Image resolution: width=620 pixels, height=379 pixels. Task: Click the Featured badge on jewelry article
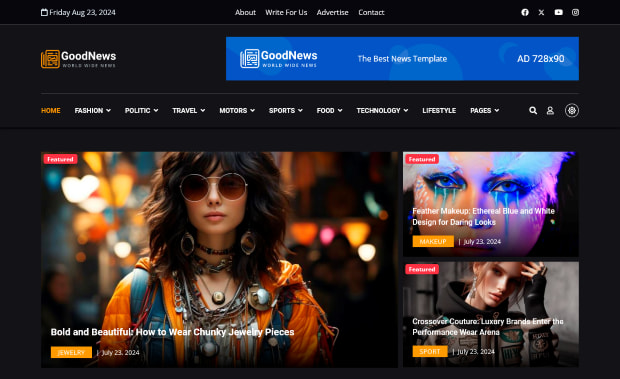(60, 159)
